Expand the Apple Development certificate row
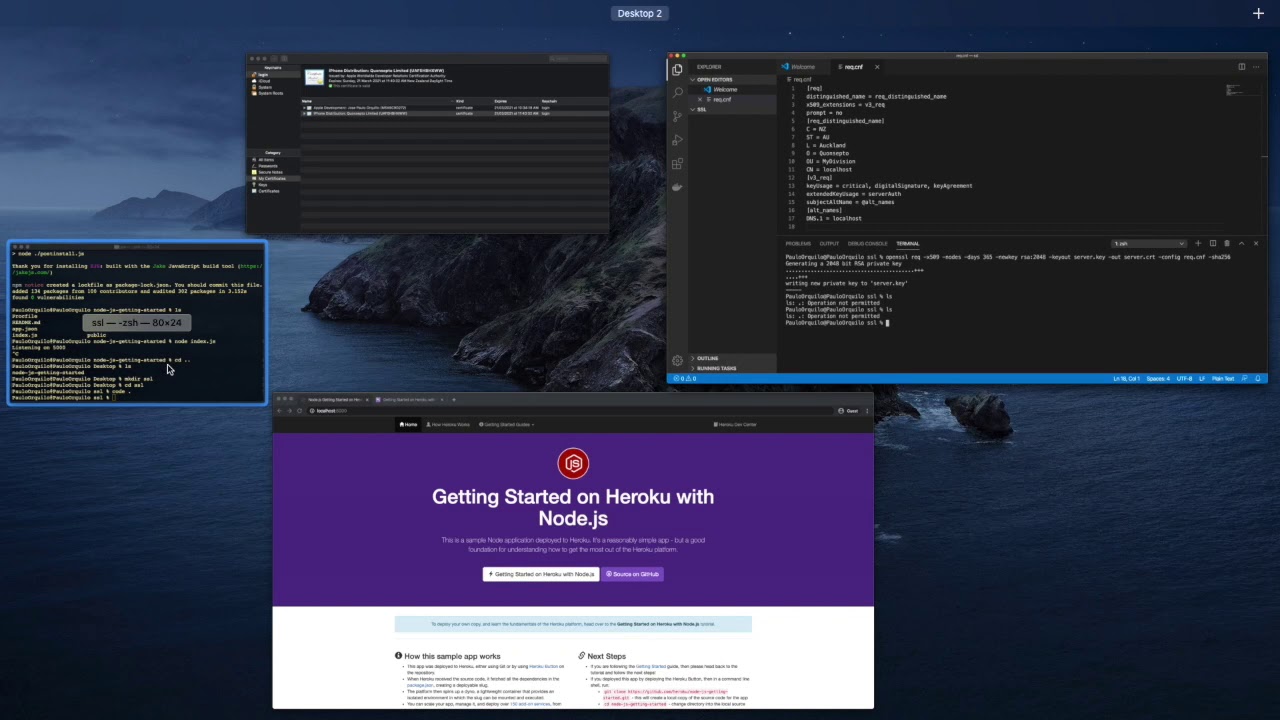The height and width of the screenshot is (720, 1280). (x=304, y=108)
